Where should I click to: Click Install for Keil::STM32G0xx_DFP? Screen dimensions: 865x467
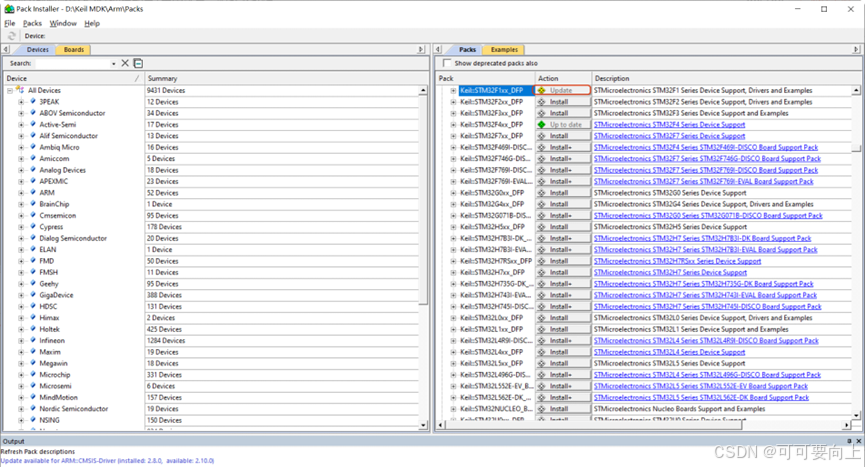point(563,193)
